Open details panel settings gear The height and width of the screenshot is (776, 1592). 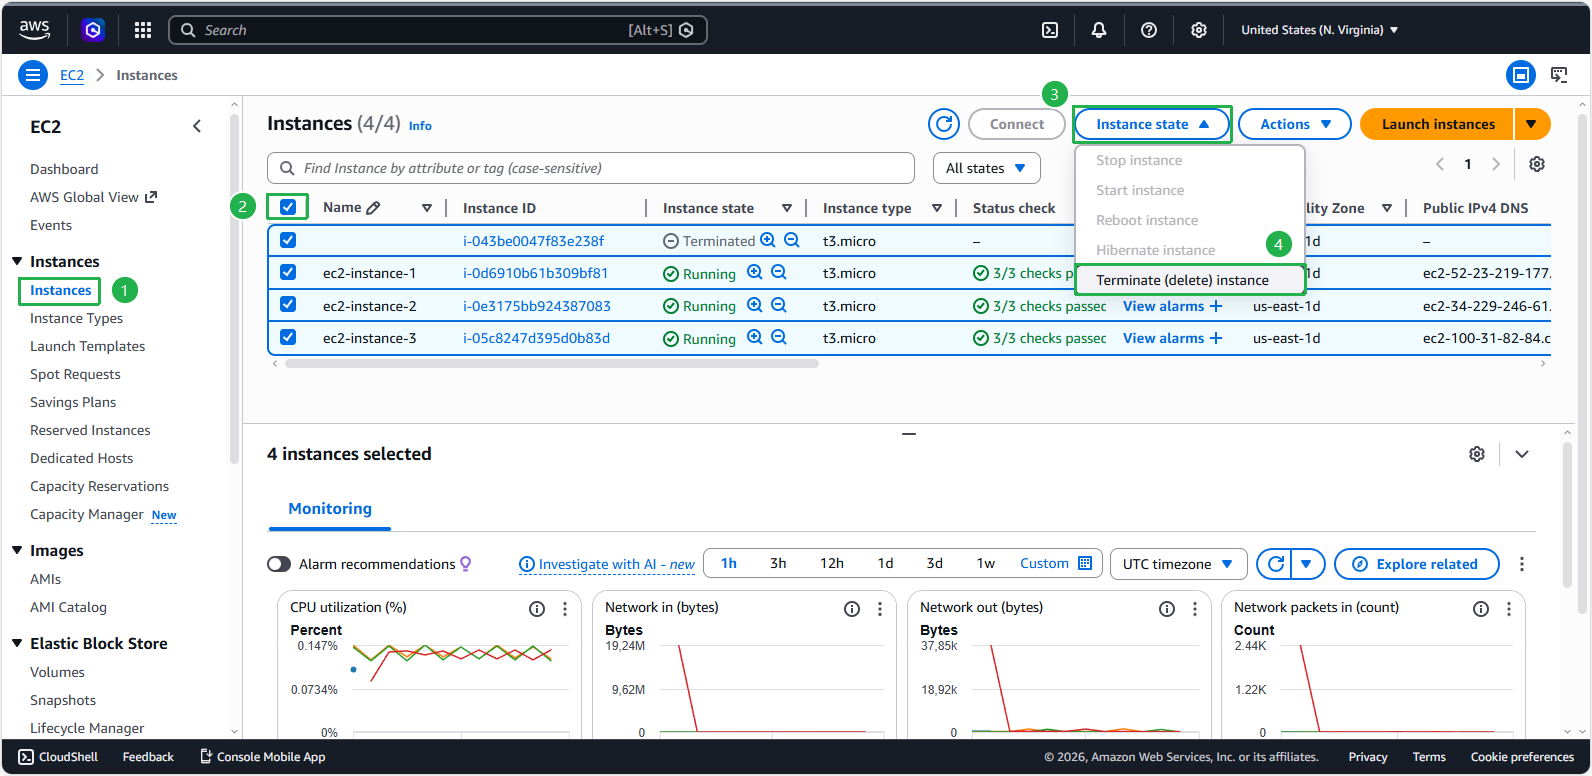(1477, 454)
